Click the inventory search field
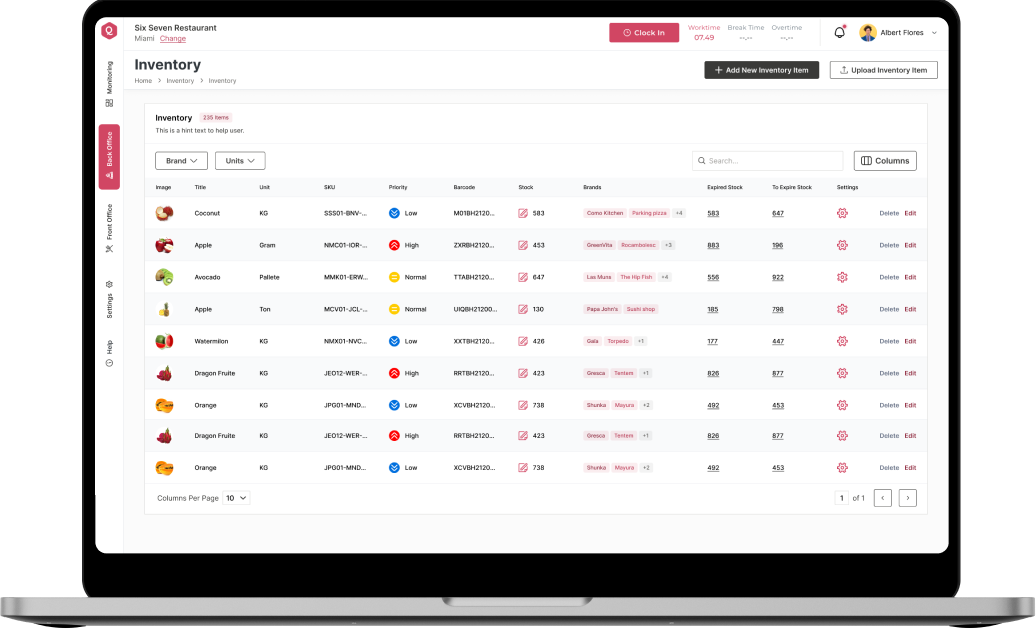This screenshot has width=1036, height=629. pyautogui.click(x=767, y=161)
